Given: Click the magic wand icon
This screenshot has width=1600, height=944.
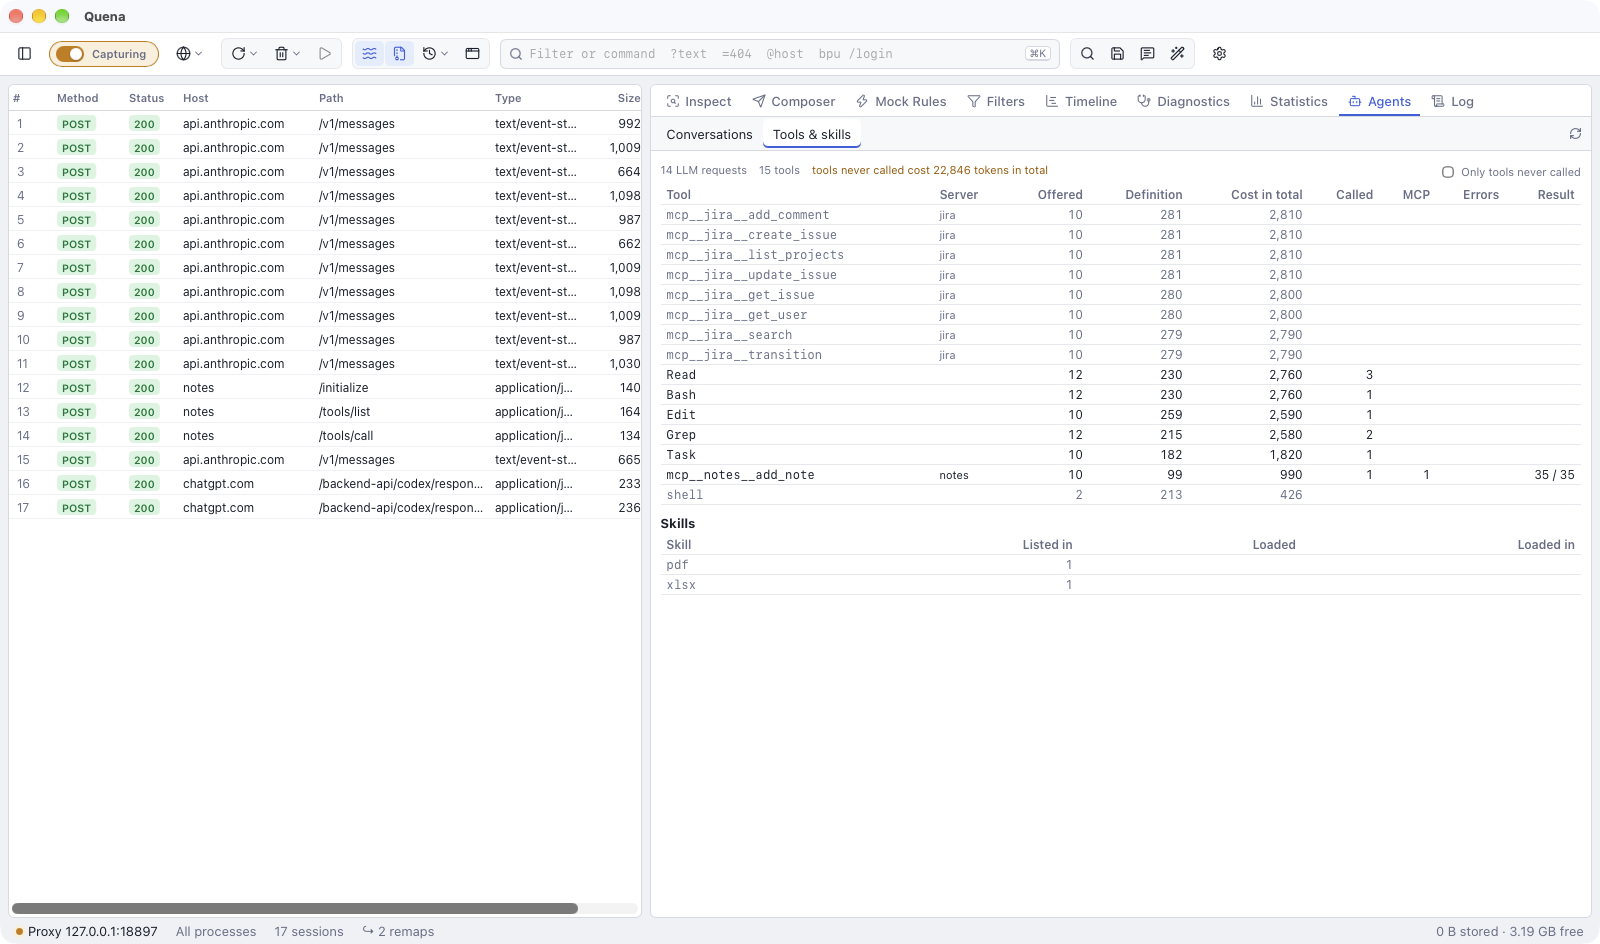Looking at the screenshot, I should (x=1177, y=54).
